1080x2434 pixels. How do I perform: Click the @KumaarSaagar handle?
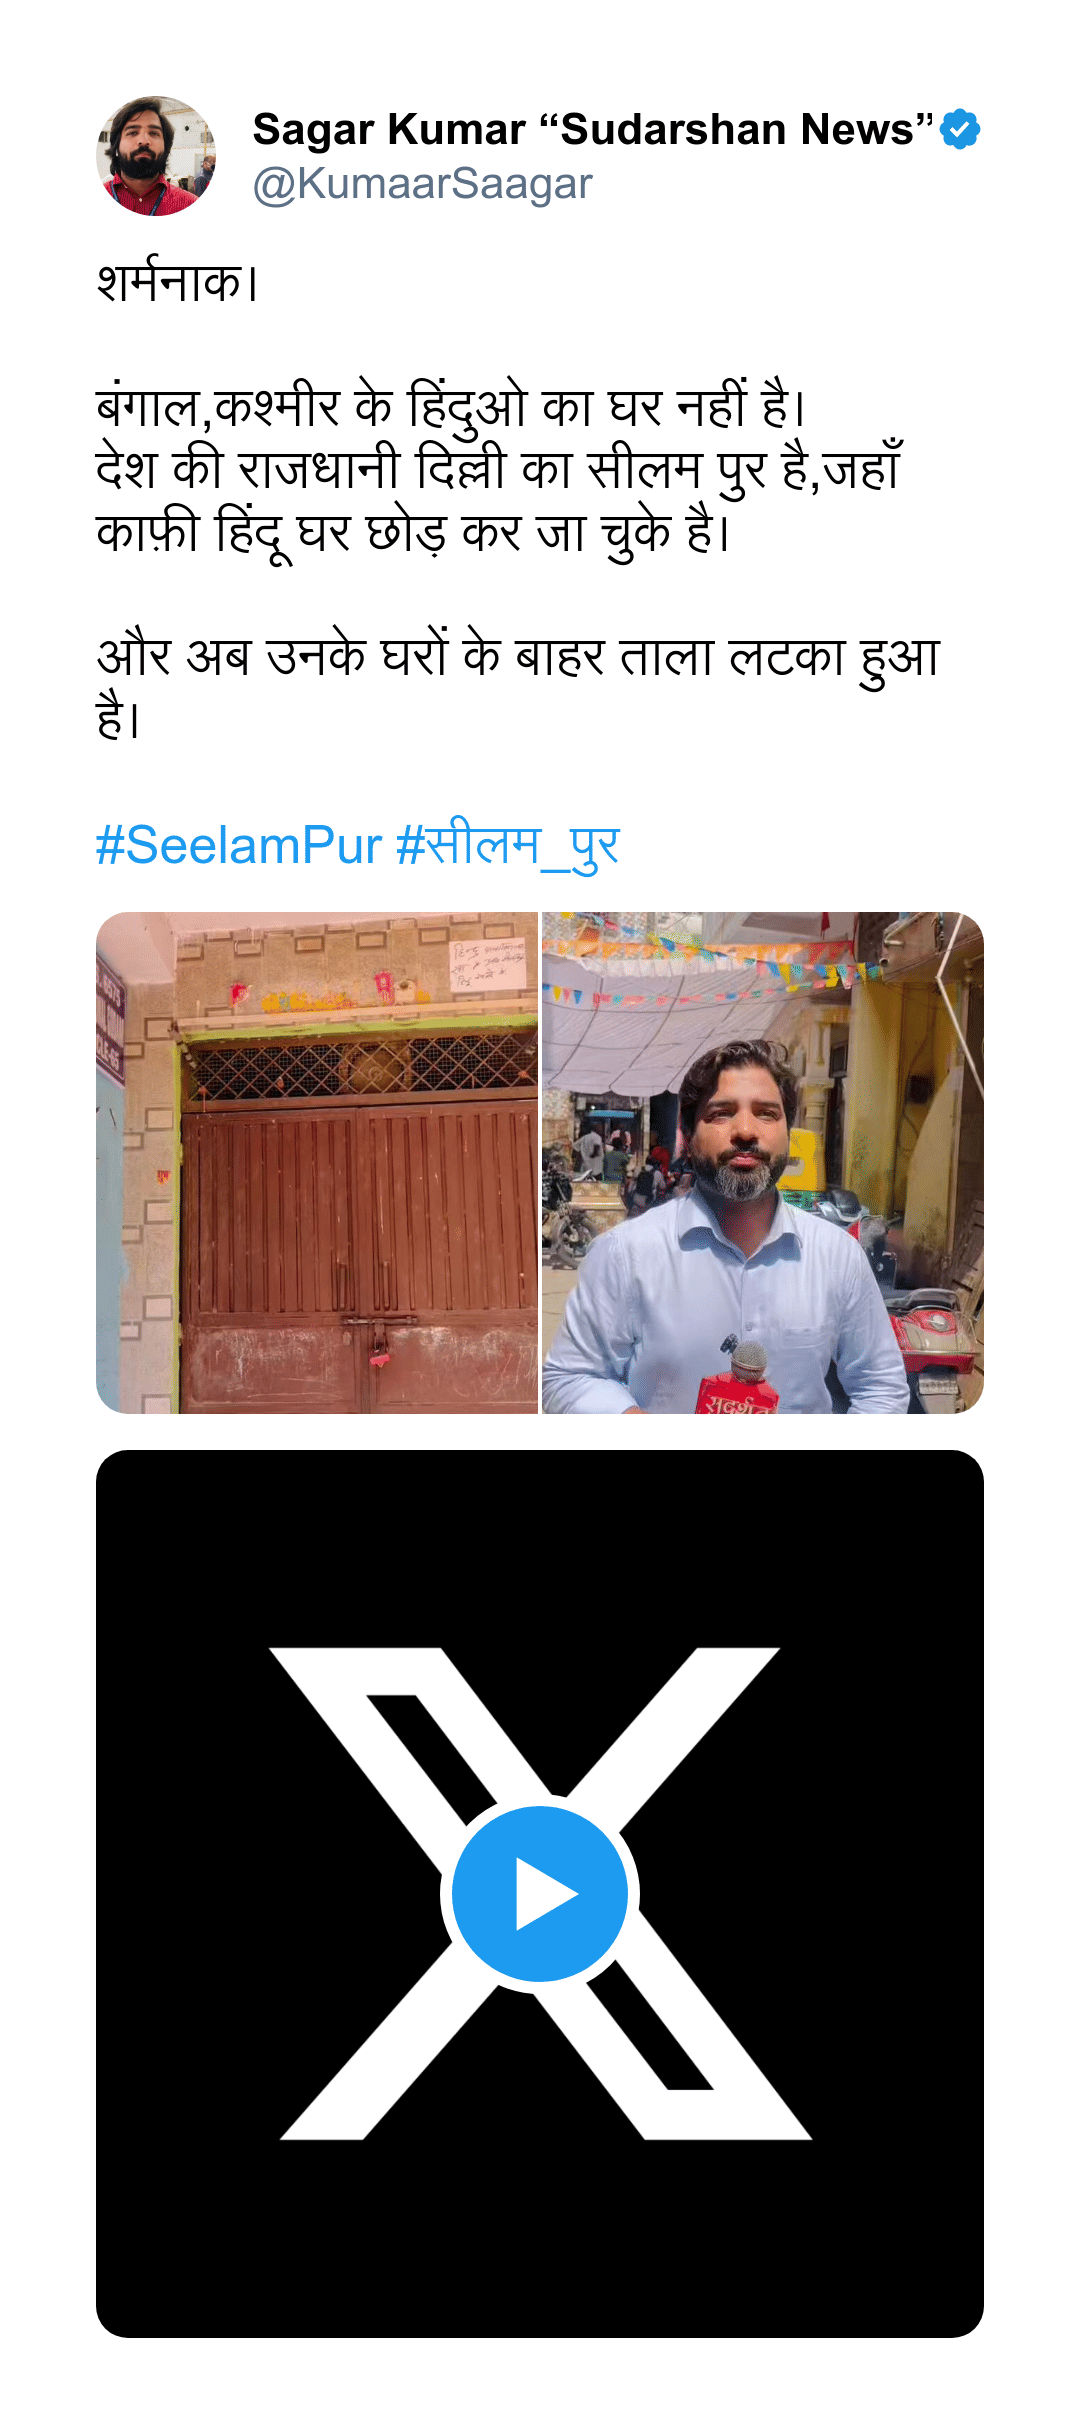[x=423, y=184]
